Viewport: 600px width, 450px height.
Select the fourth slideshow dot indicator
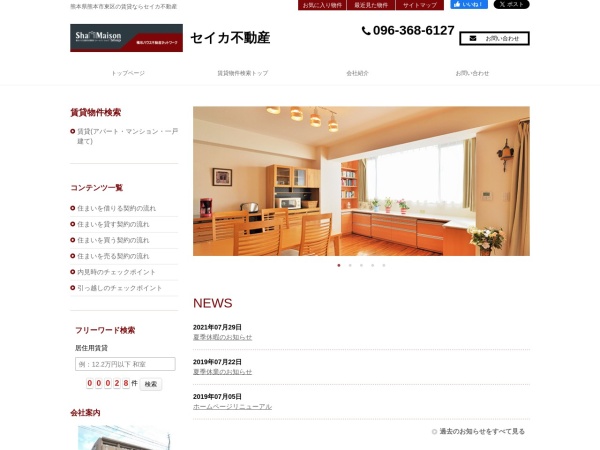373,266
